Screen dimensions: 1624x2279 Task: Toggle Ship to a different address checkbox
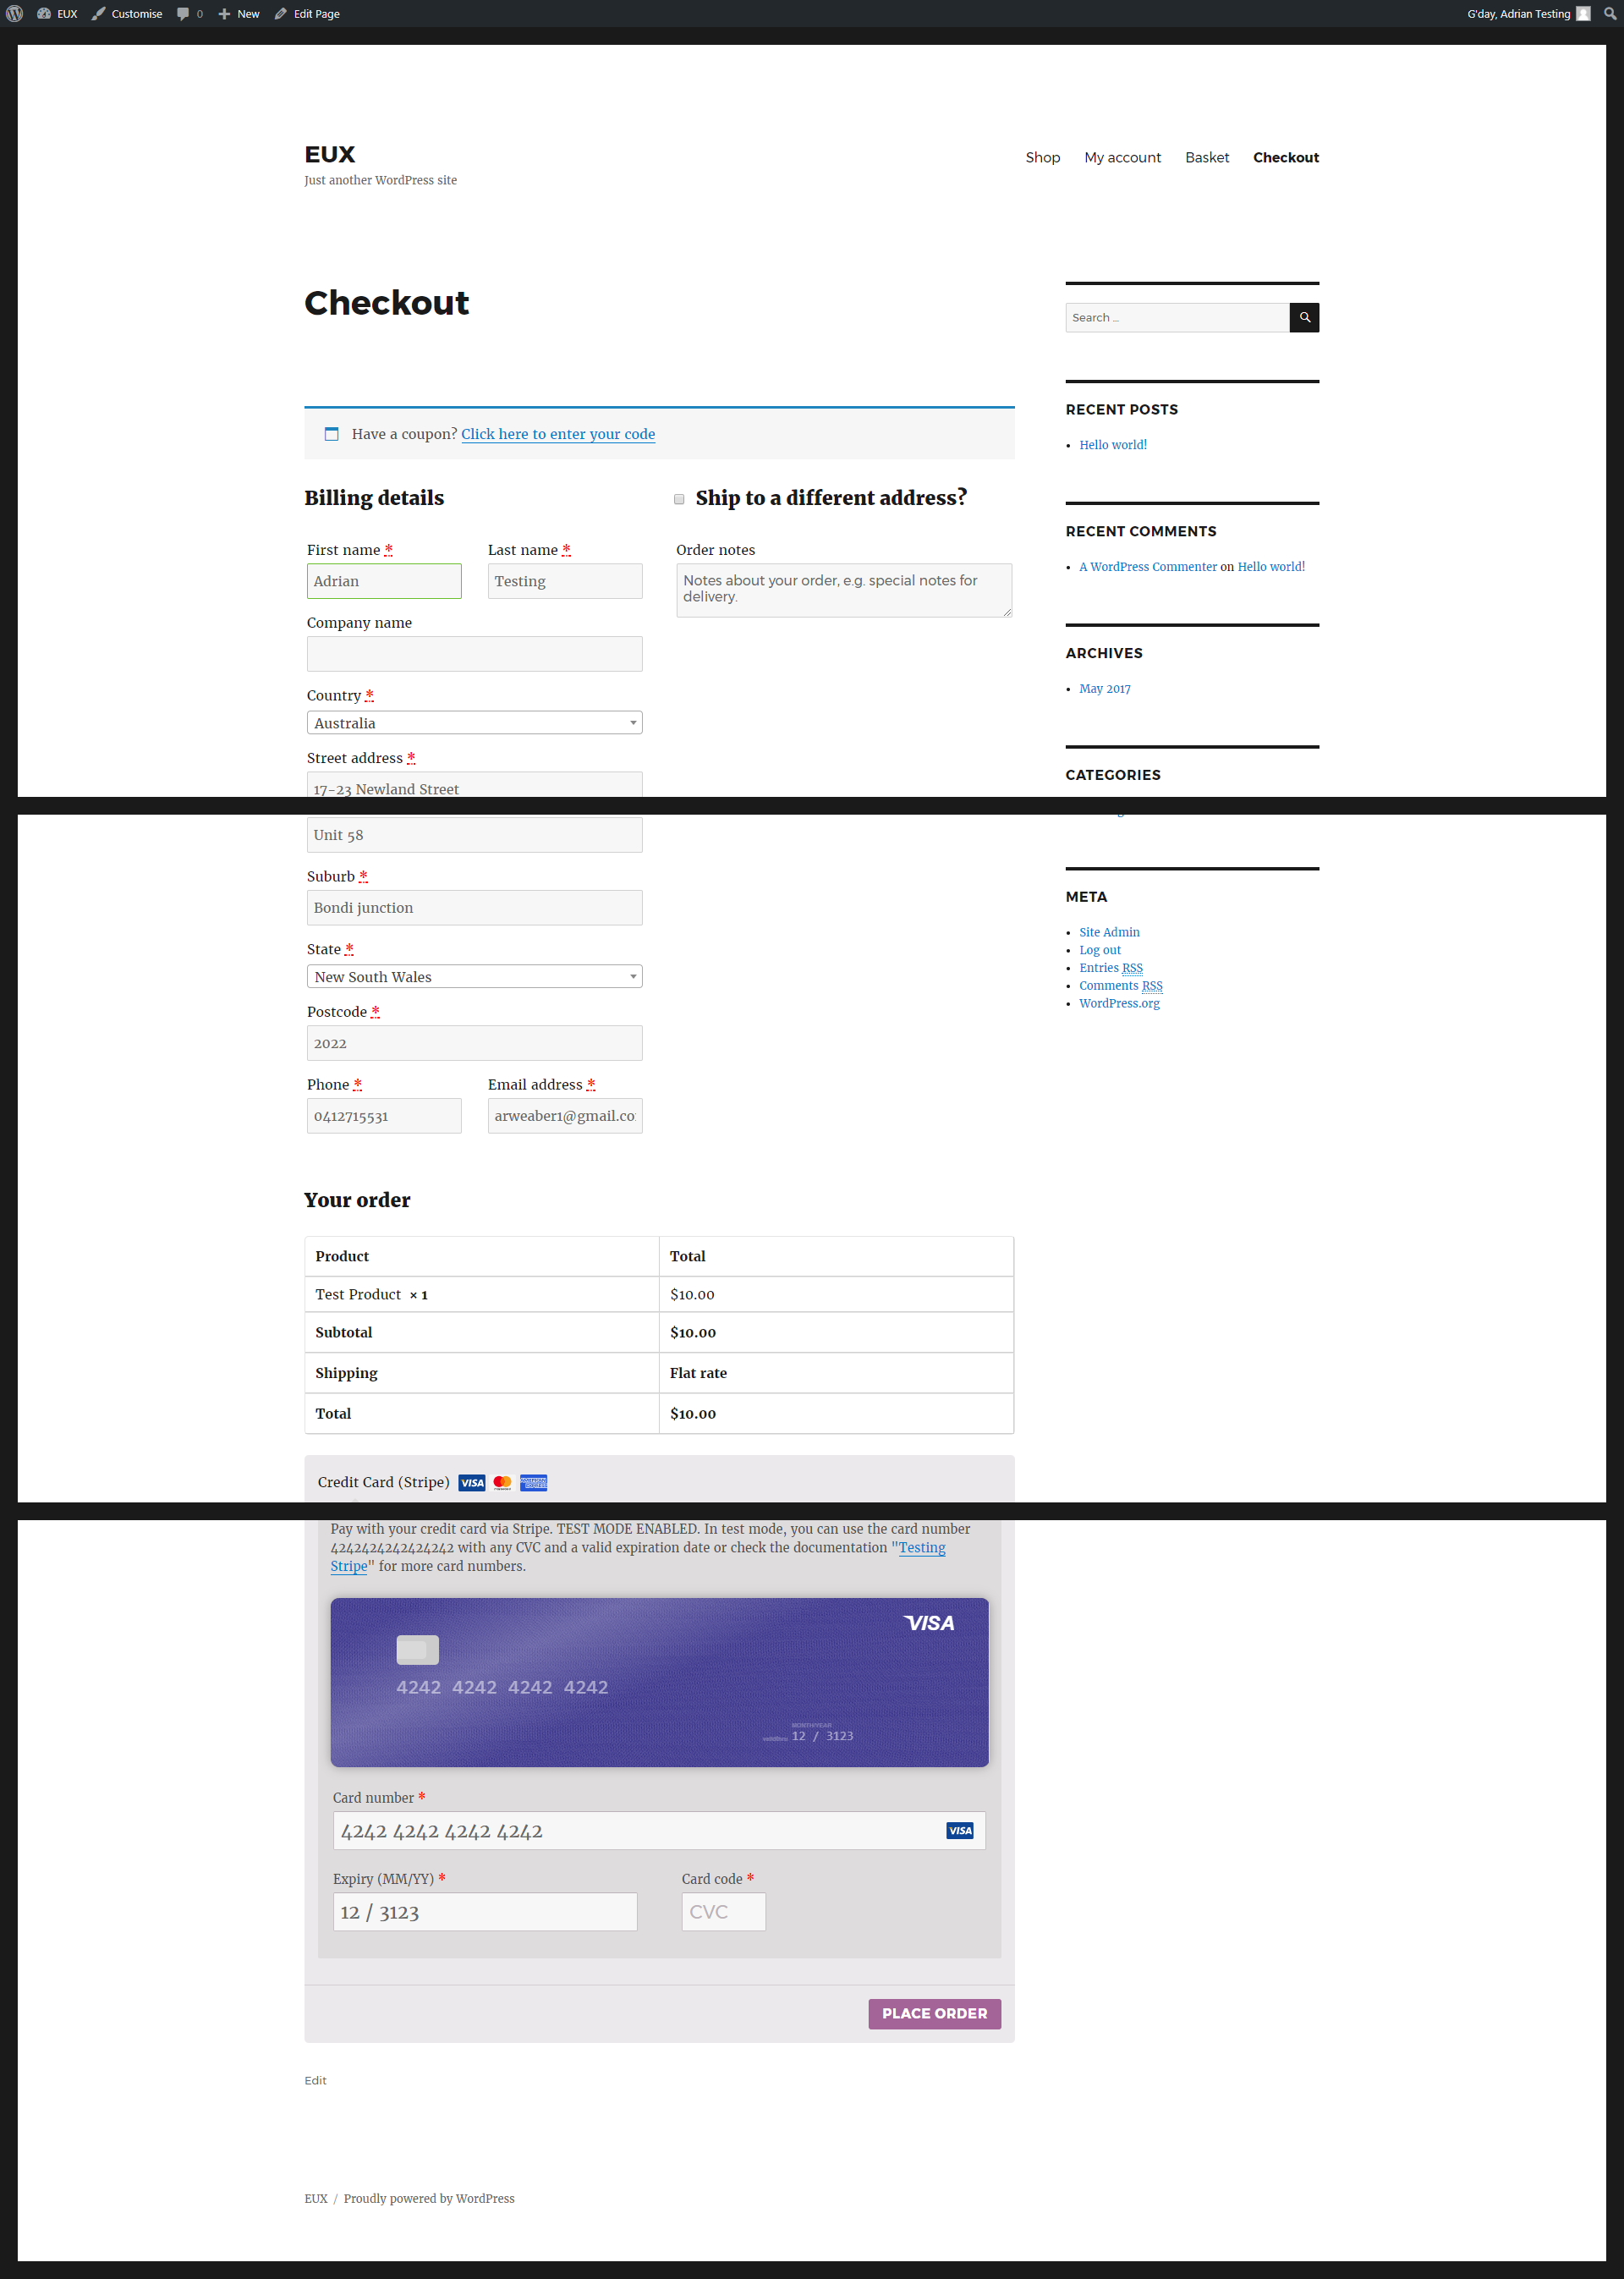tap(680, 499)
